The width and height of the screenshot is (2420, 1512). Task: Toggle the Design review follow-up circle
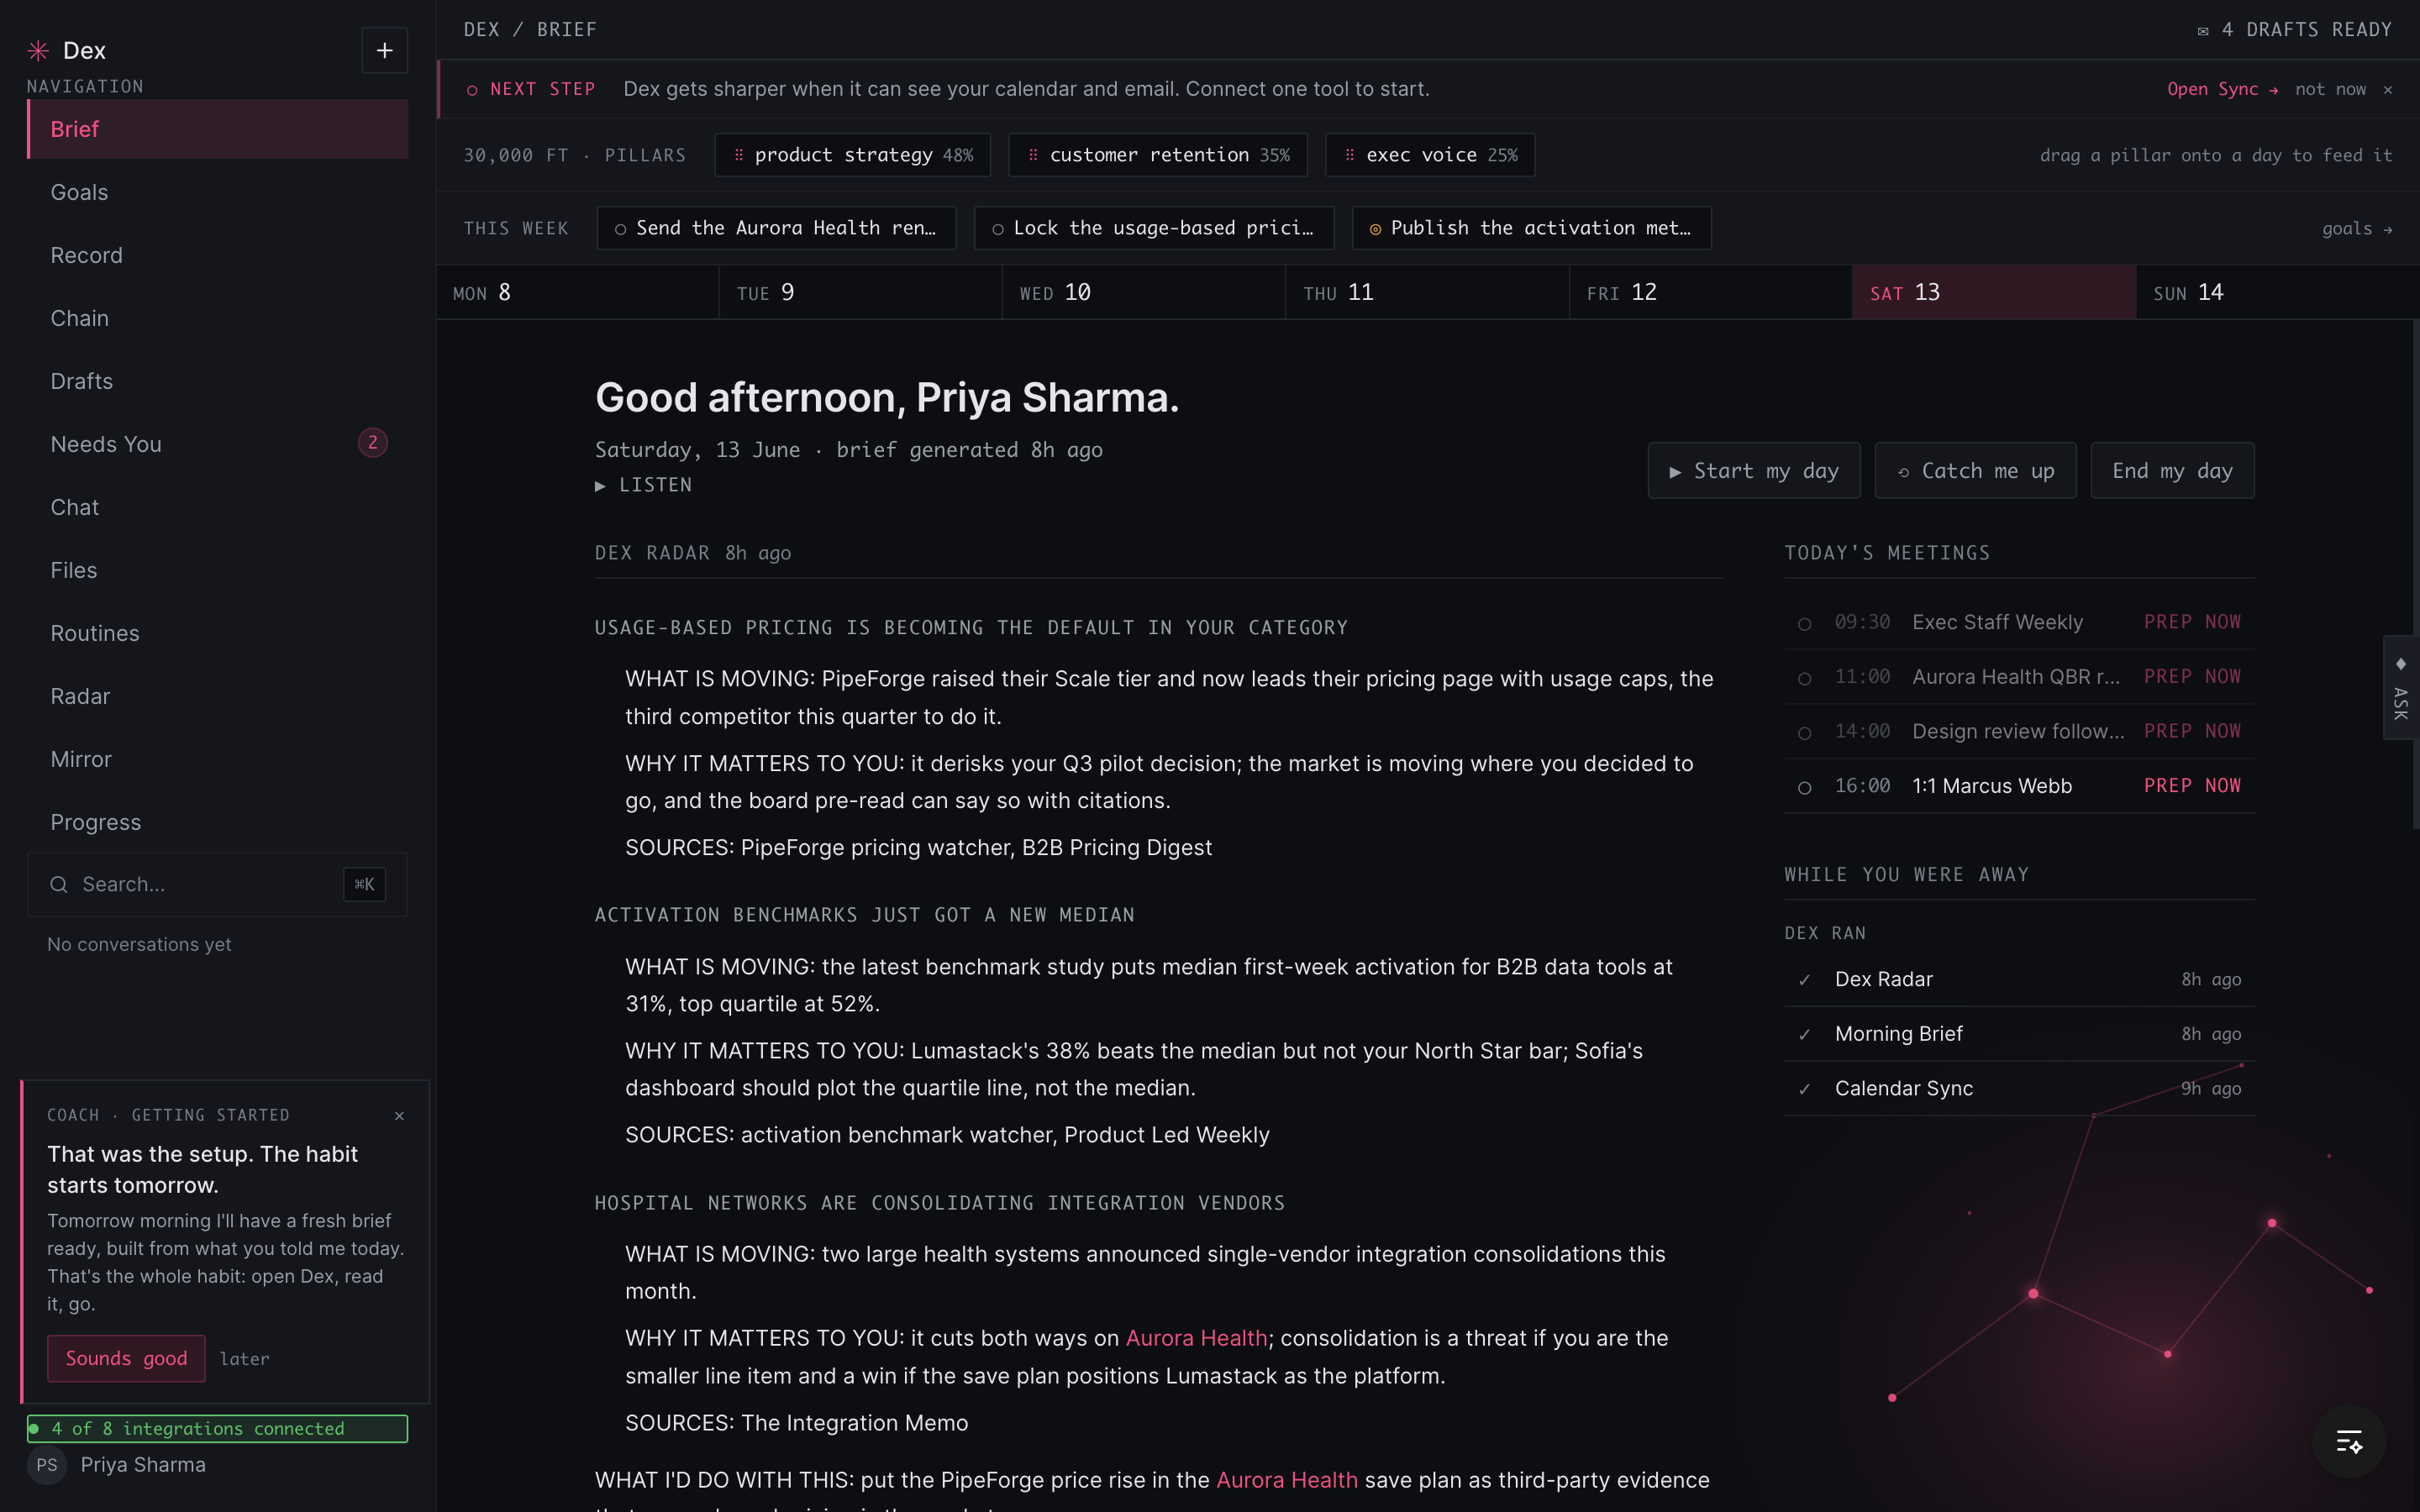pyautogui.click(x=1804, y=733)
